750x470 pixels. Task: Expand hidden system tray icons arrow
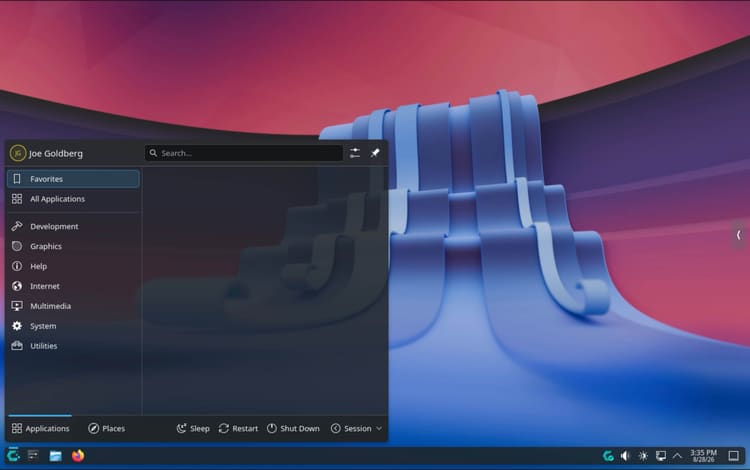[x=677, y=456]
